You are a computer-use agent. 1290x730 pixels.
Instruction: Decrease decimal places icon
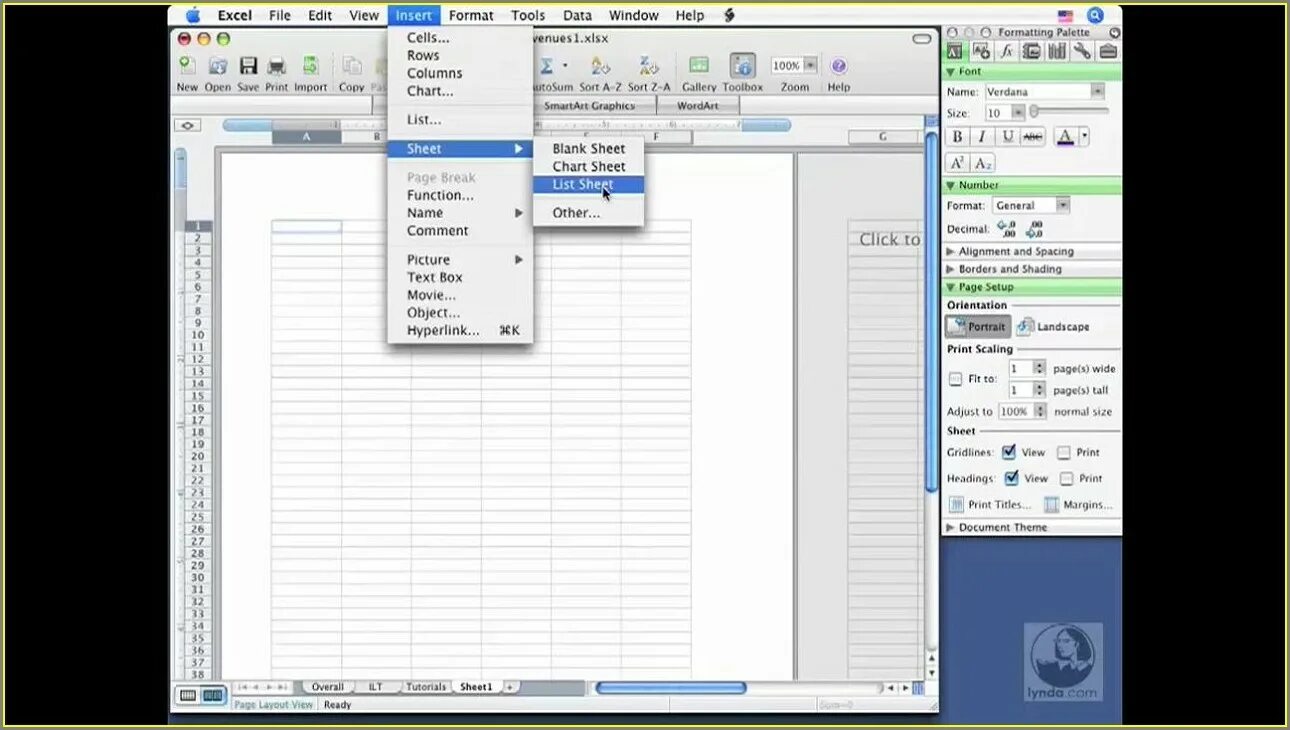click(1034, 229)
